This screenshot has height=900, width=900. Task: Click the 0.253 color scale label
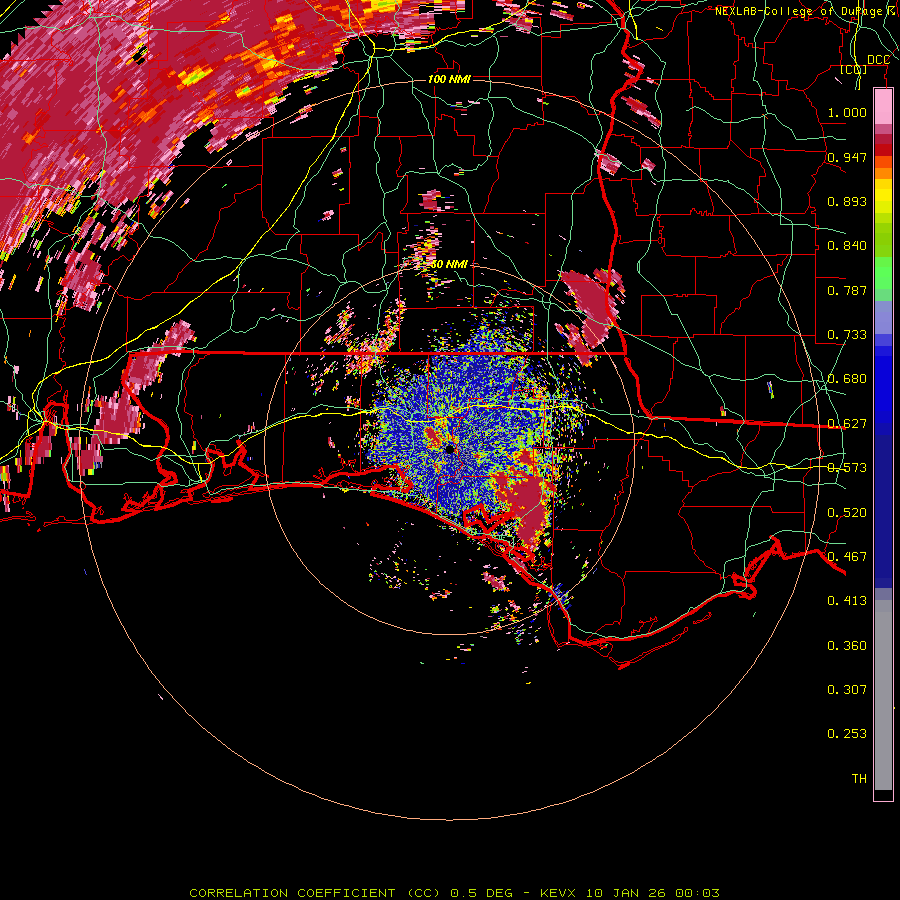[847, 734]
